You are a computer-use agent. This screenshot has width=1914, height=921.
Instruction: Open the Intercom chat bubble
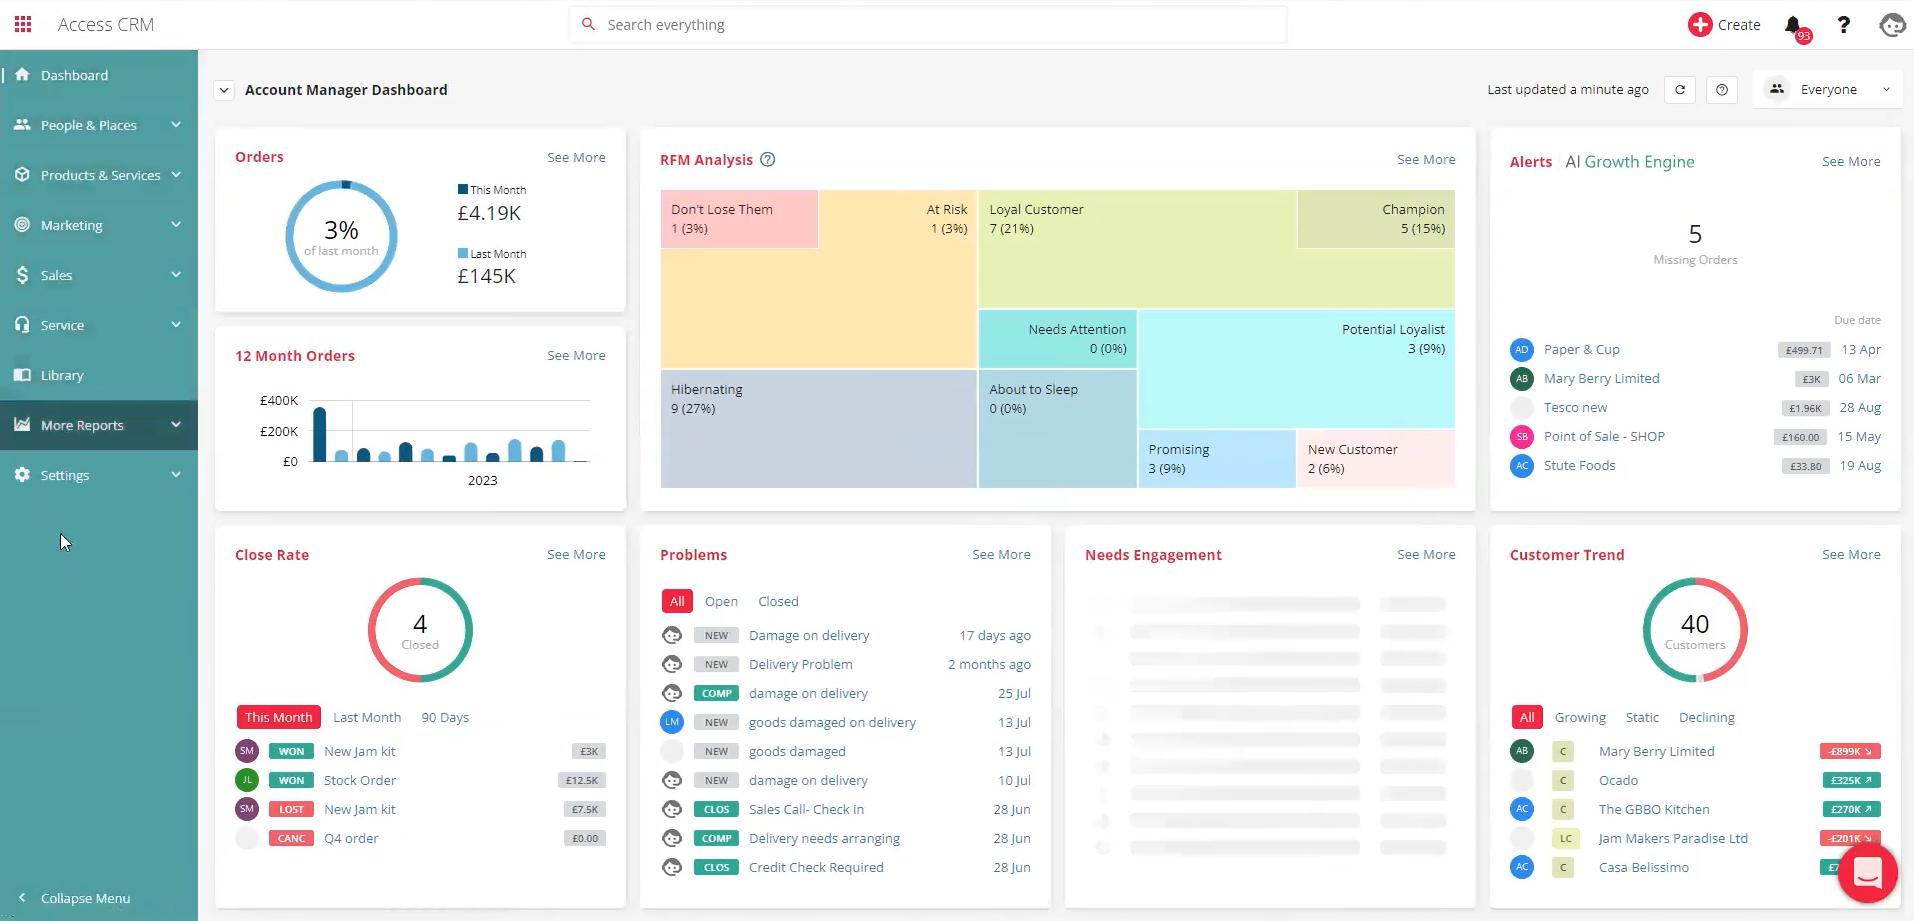[1867, 873]
